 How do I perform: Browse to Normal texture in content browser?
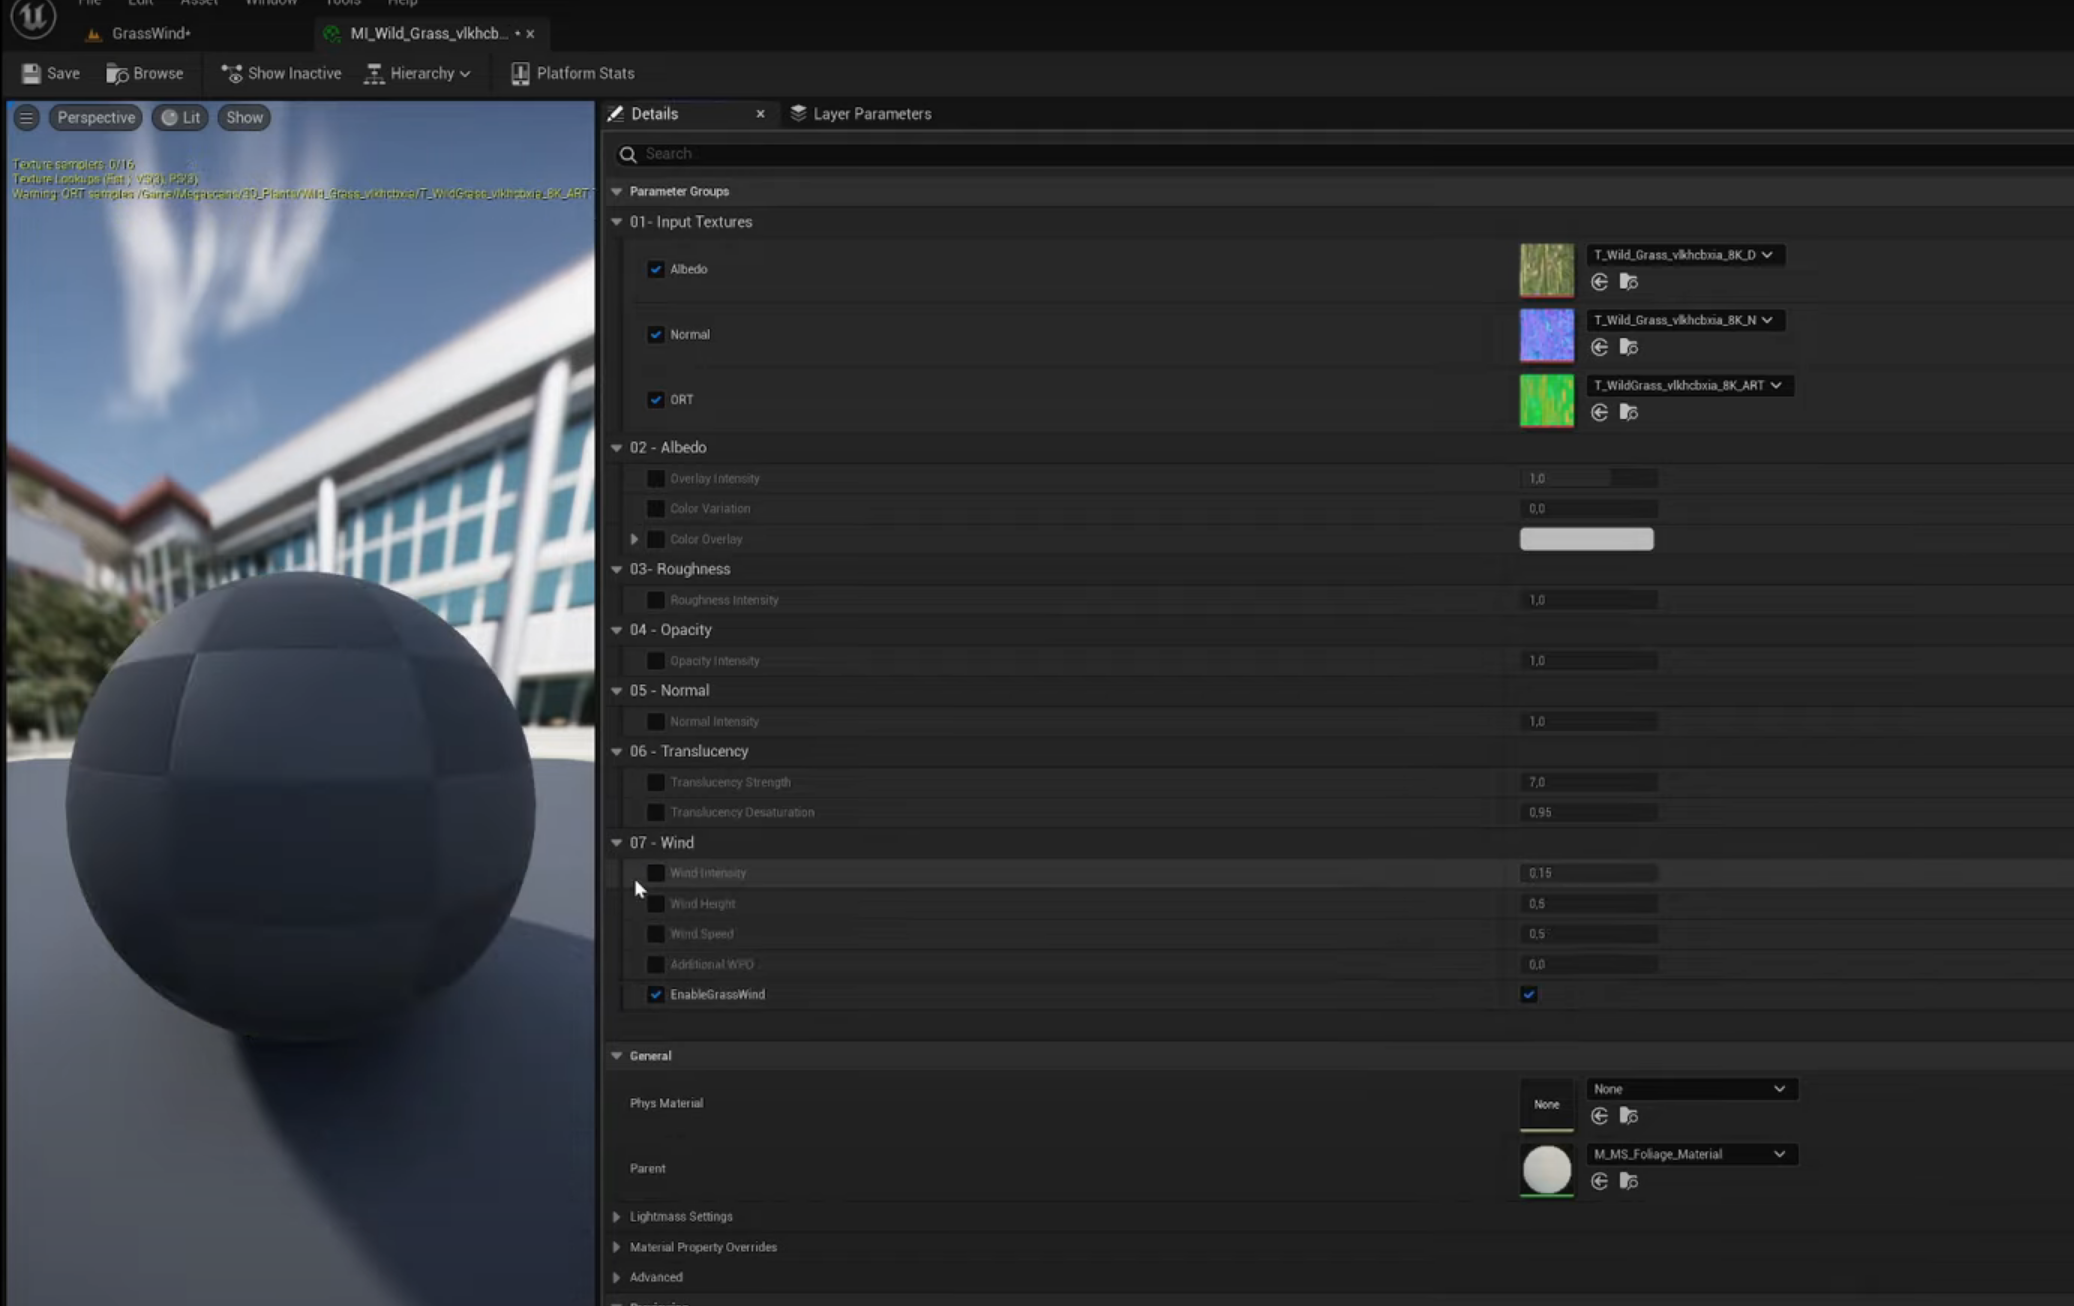coord(1628,347)
